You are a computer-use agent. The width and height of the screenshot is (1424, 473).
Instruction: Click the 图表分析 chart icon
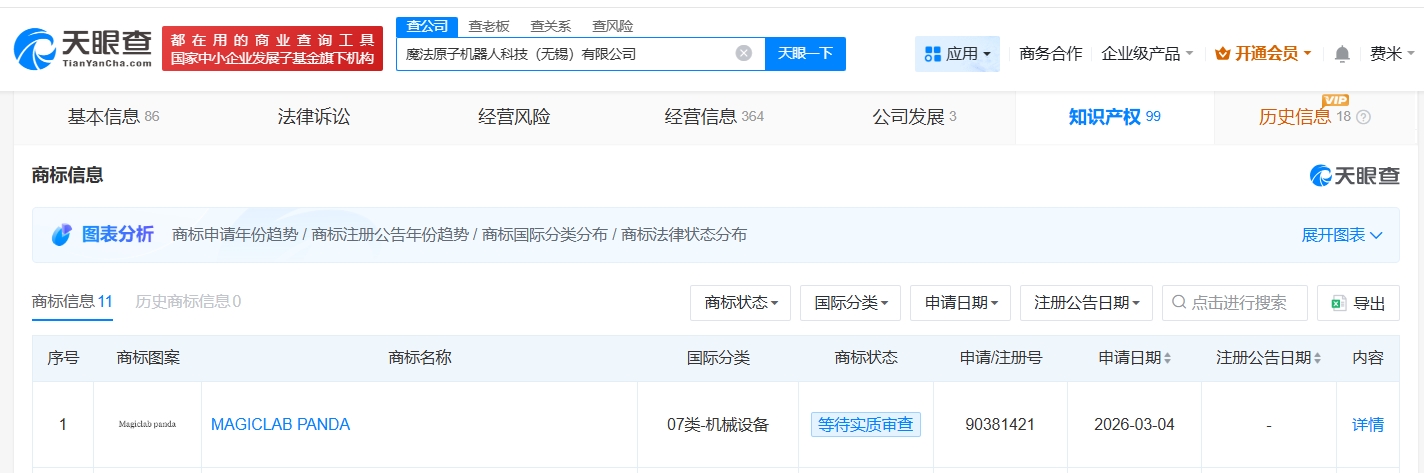[62, 235]
